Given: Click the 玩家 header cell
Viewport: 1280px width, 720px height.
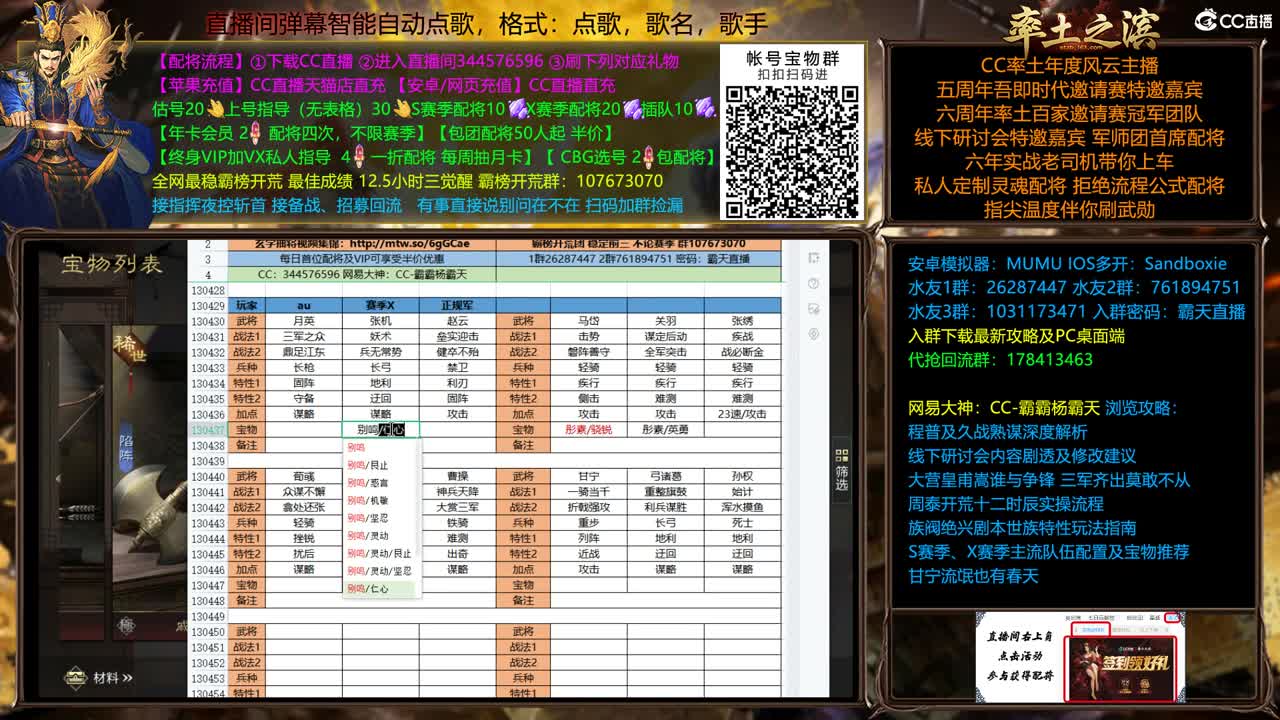Looking at the screenshot, I should 247,305.
